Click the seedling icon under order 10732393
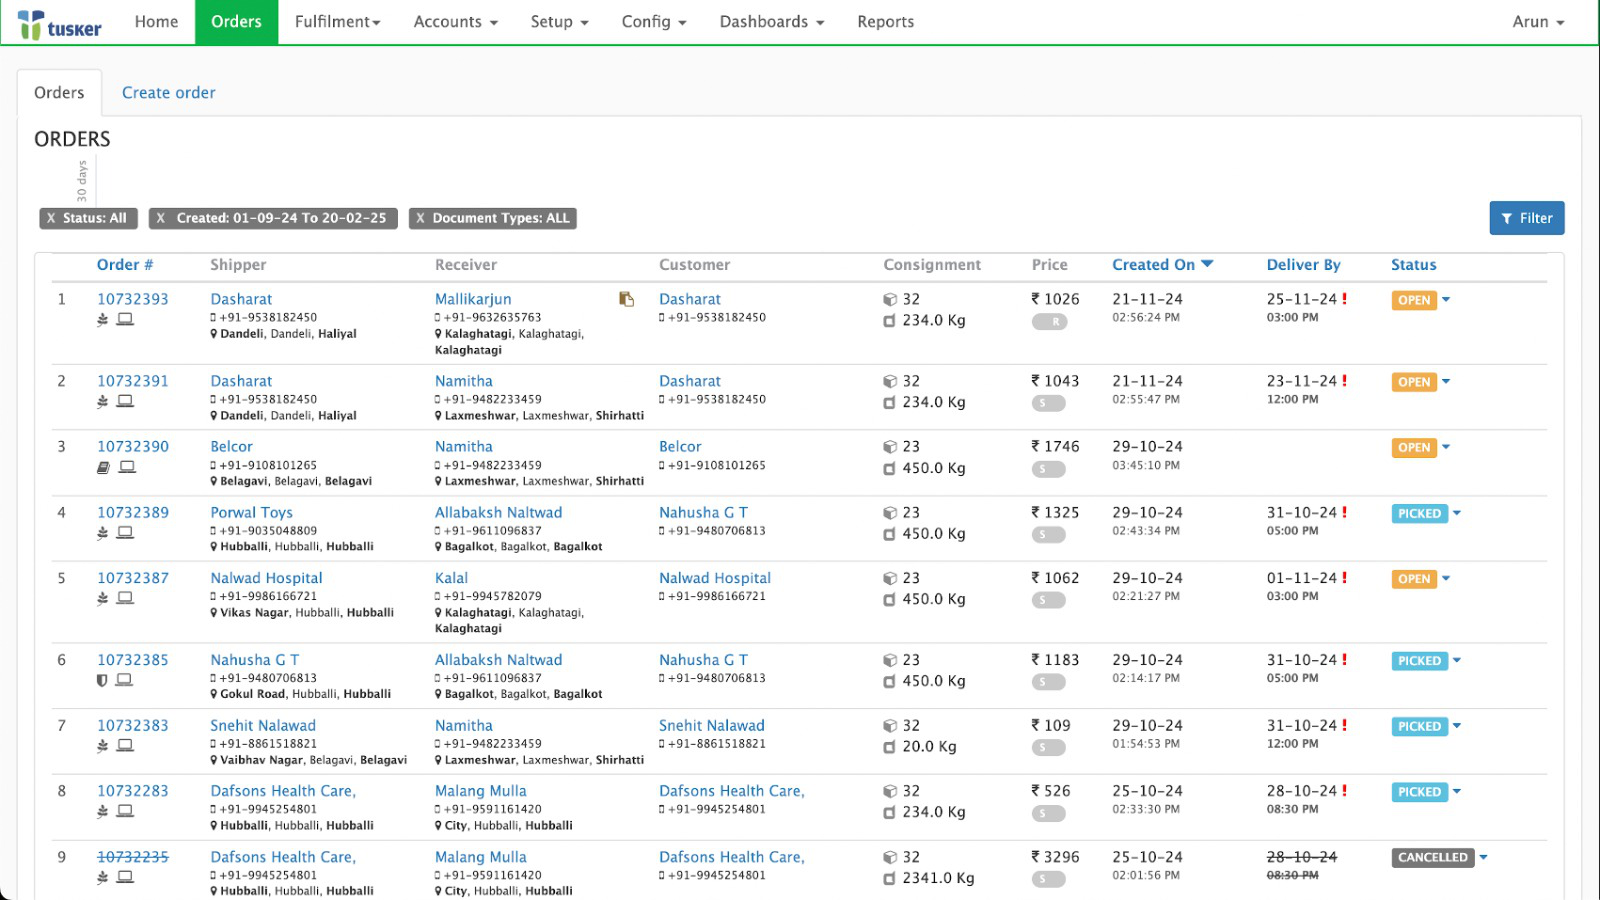 103,319
